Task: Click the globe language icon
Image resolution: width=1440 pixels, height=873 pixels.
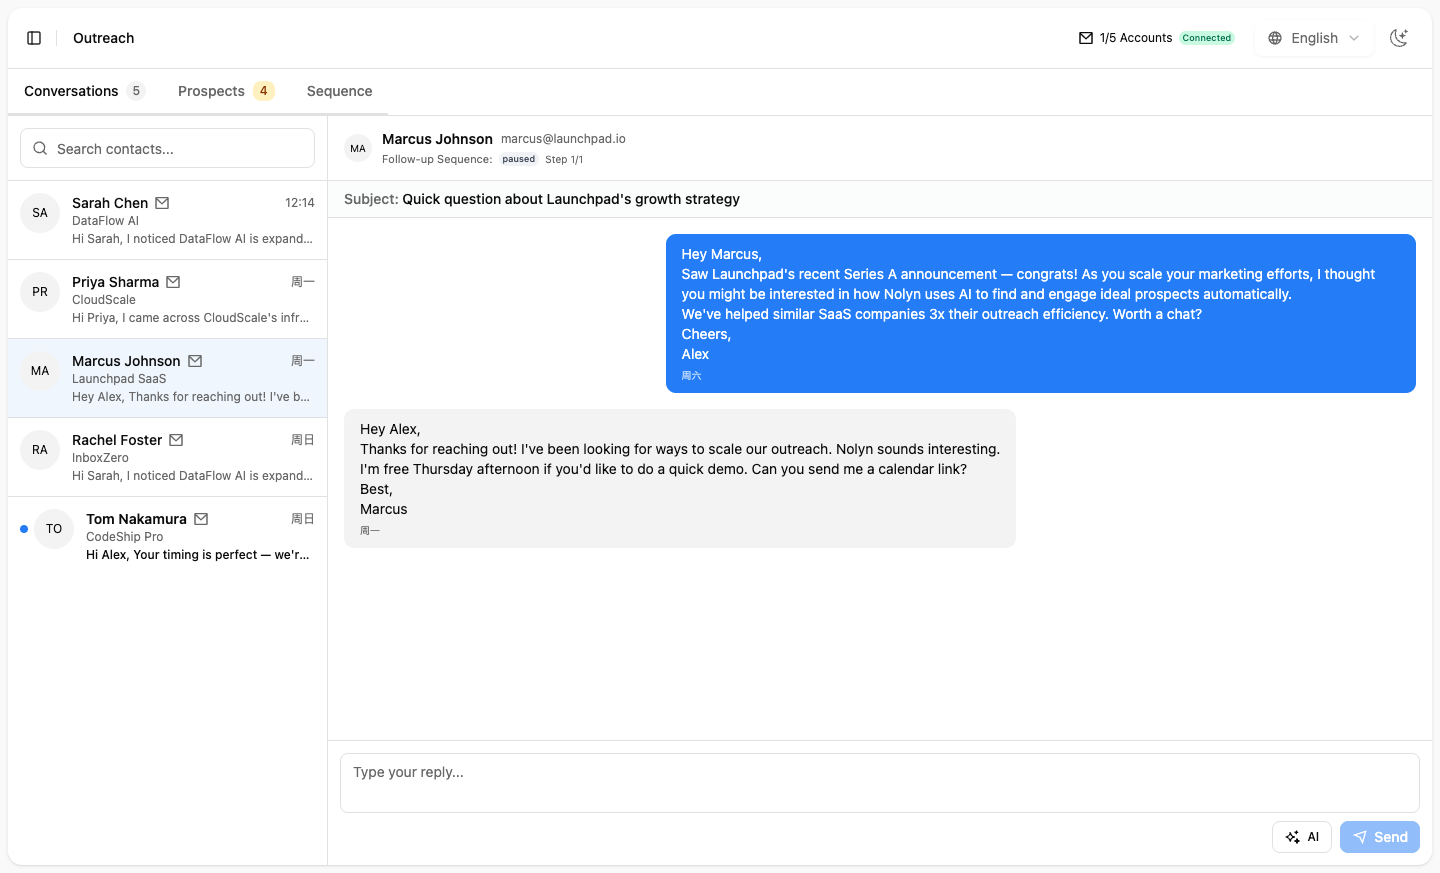Action: (1275, 38)
